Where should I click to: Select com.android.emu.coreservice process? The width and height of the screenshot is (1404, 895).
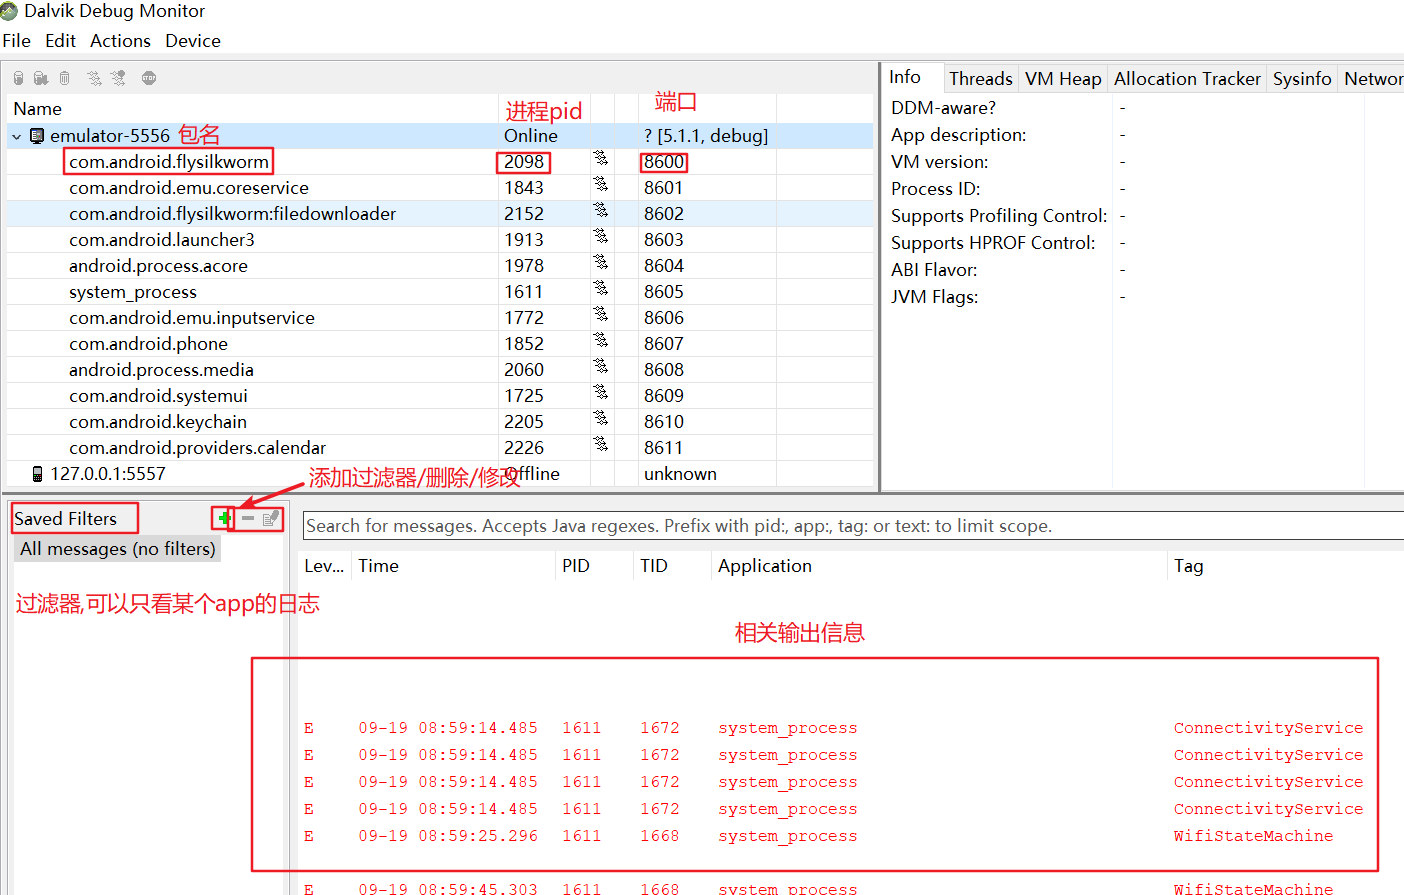[189, 188]
